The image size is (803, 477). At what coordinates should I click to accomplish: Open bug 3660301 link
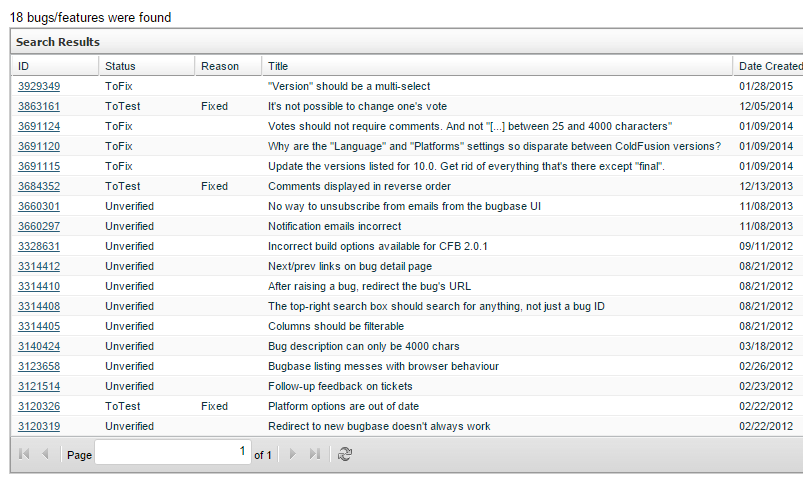point(39,206)
